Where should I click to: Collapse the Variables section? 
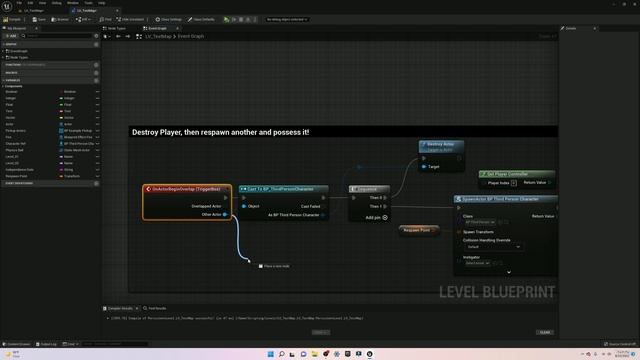coord(3,80)
